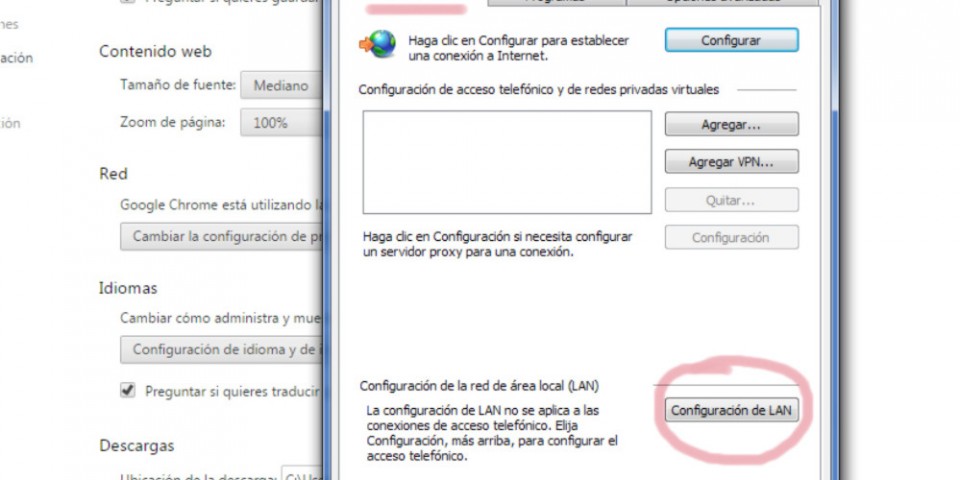Click the Ubicación de la descarga path field
Image resolution: width=960 pixels, height=480 pixels.
[302, 474]
